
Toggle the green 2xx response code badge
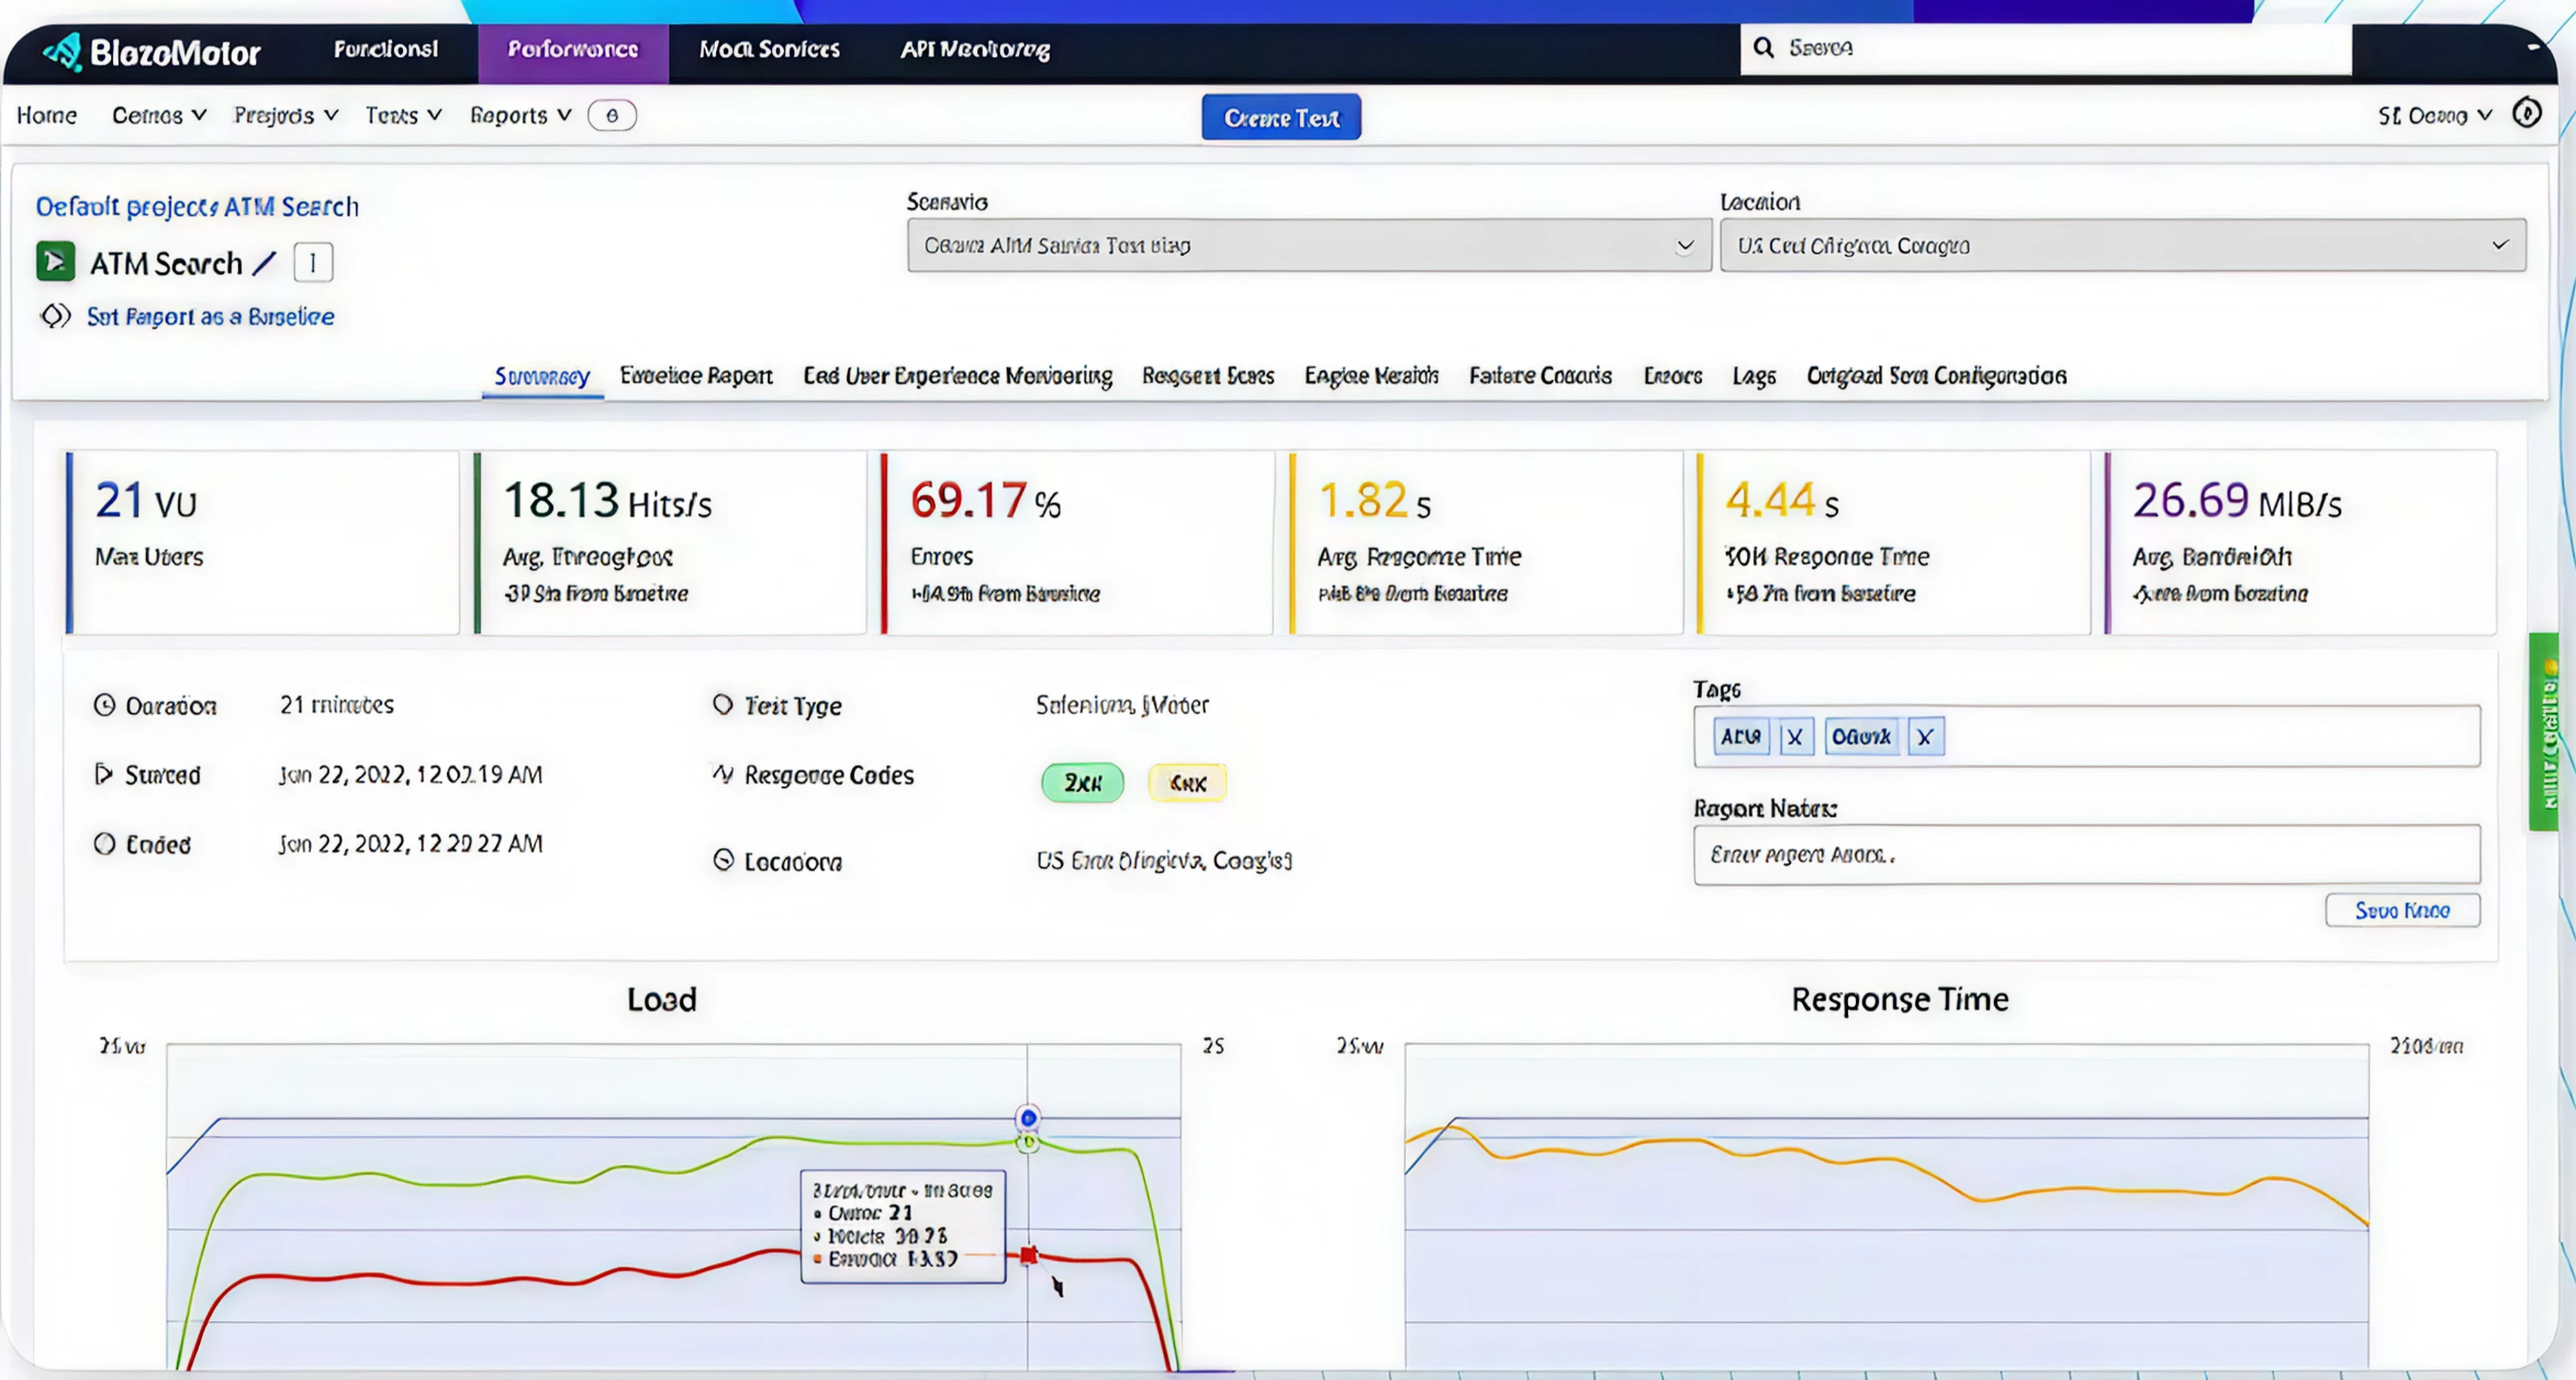[x=1082, y=783]
